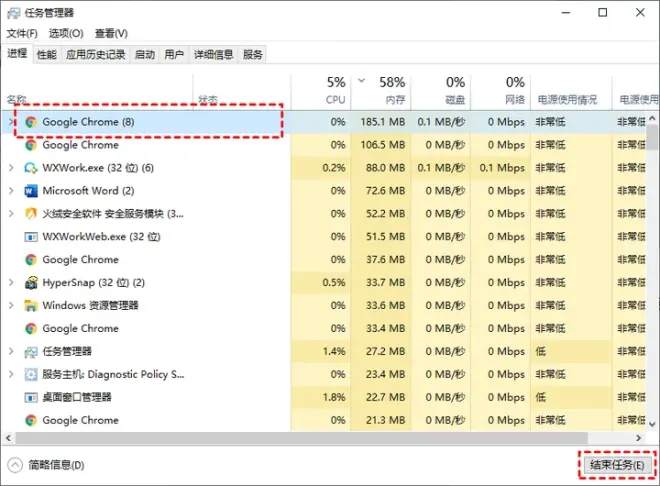
Task: Sort by the 名称 column header
Action: click(x=97, y=91)
